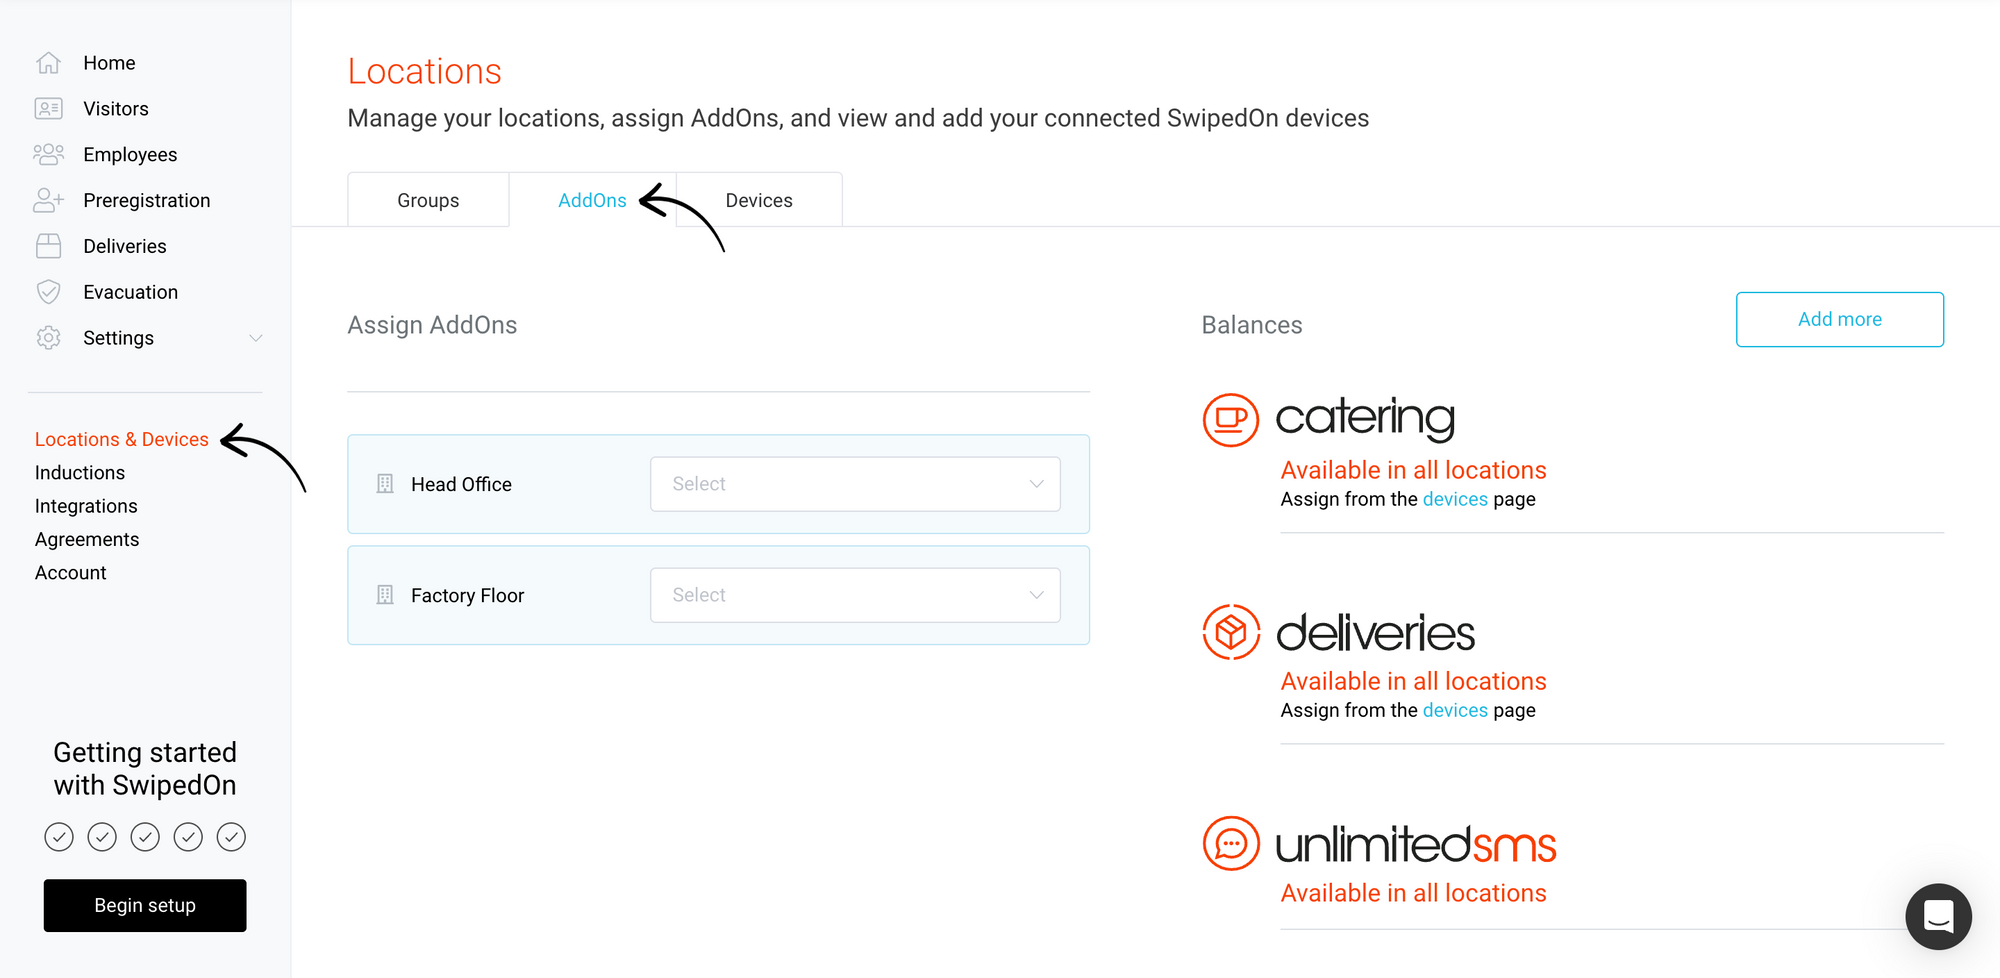
Task: Open the Groups tab
Action: click(x=428, y=199)
